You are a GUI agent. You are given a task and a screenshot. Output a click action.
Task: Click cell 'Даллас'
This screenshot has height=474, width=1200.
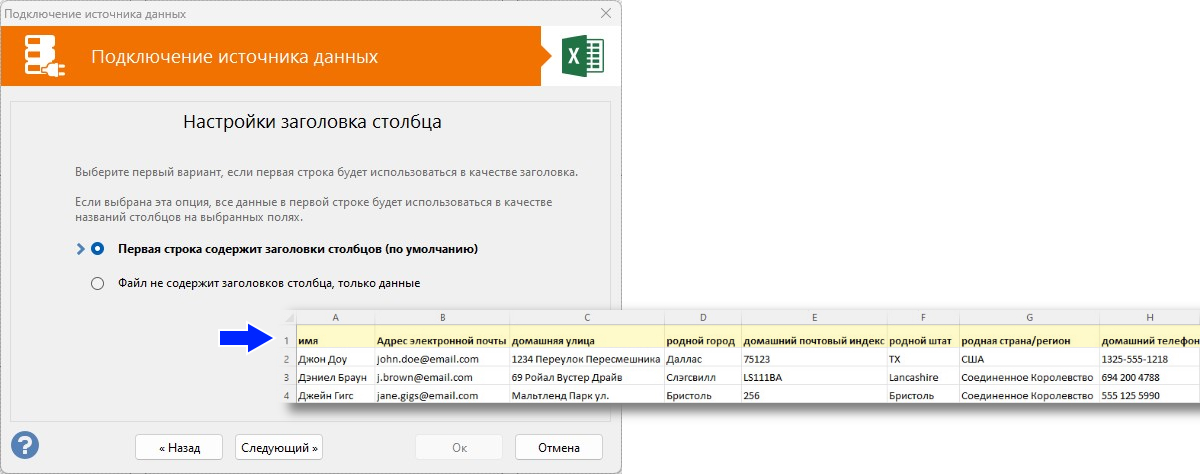point(703,359)
